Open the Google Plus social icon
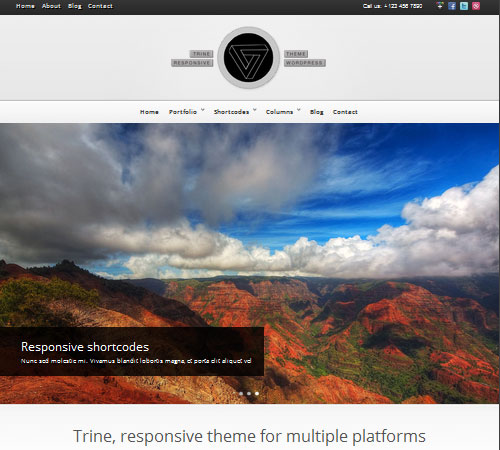The height and width of the screenshot is (450, 500). point(440,6)
